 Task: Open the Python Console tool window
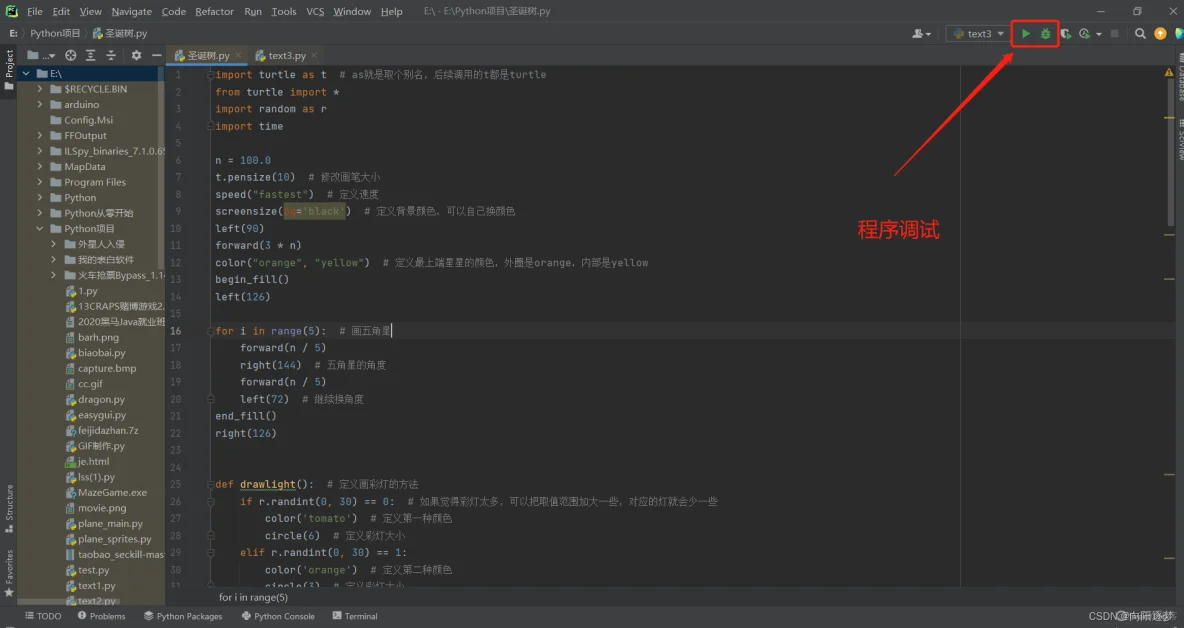tap(278, 616)
